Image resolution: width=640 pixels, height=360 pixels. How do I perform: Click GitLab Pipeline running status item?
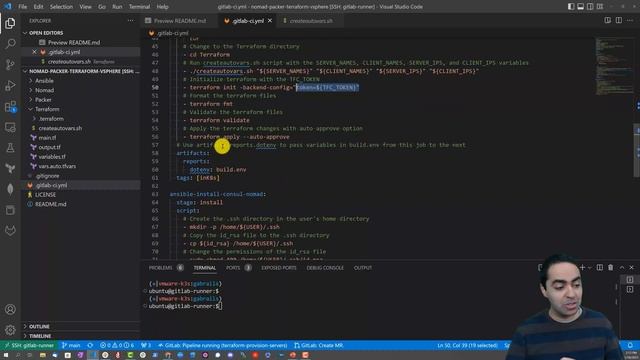223,345
